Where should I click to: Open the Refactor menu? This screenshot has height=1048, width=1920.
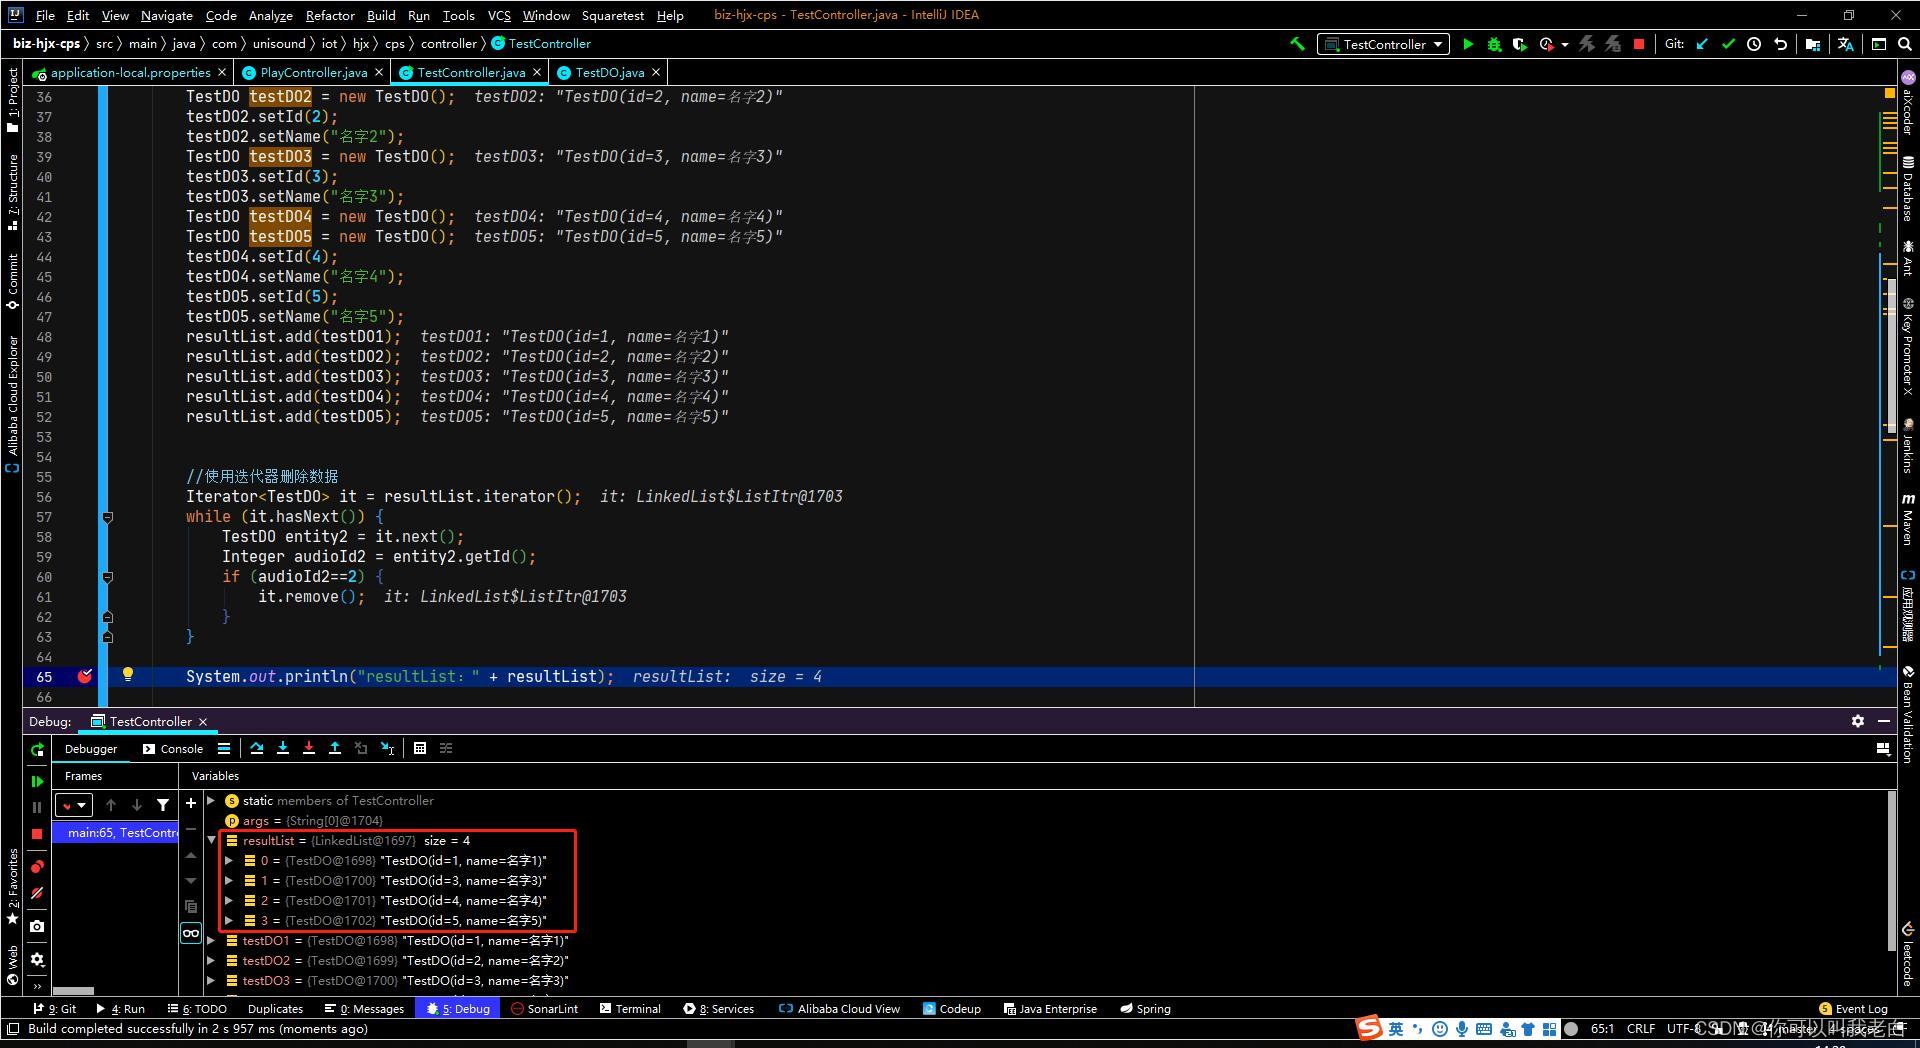[x=330, y=15]
